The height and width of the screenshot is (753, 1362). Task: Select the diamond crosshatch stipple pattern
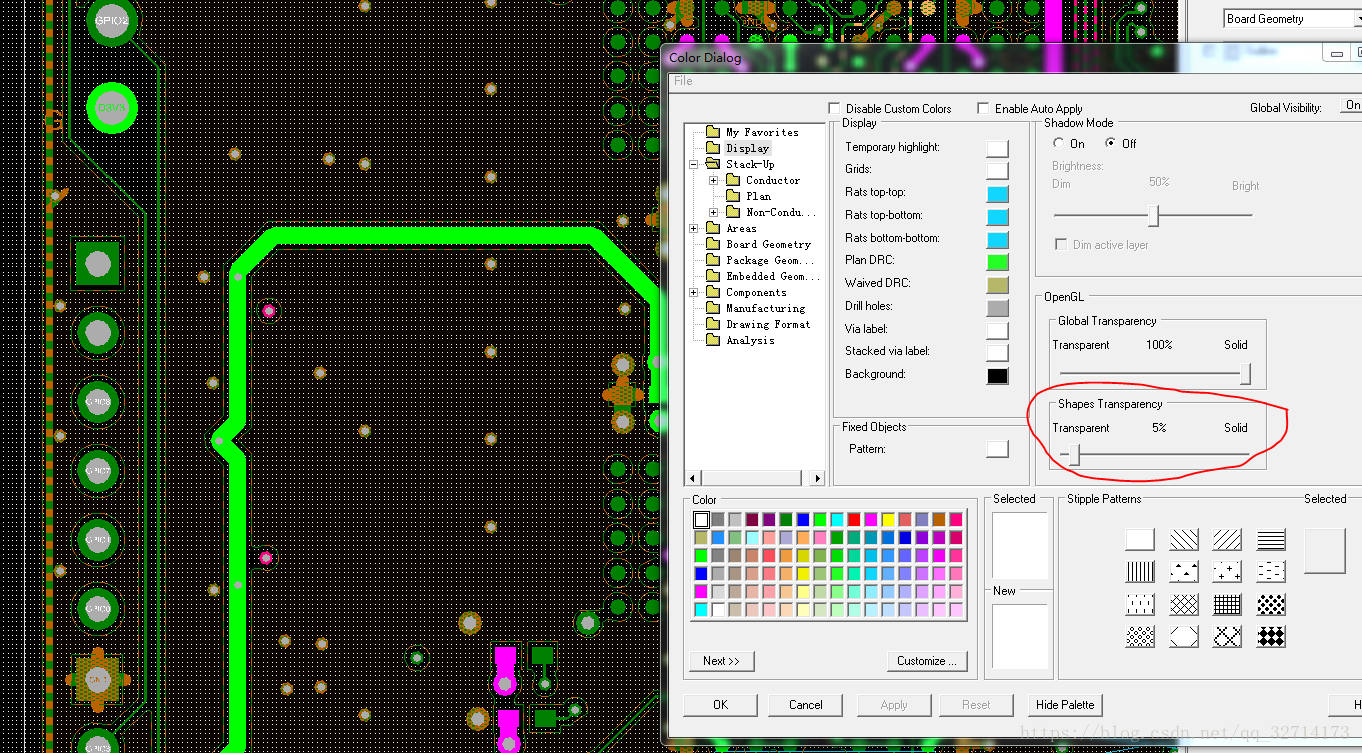(1184, 604)
